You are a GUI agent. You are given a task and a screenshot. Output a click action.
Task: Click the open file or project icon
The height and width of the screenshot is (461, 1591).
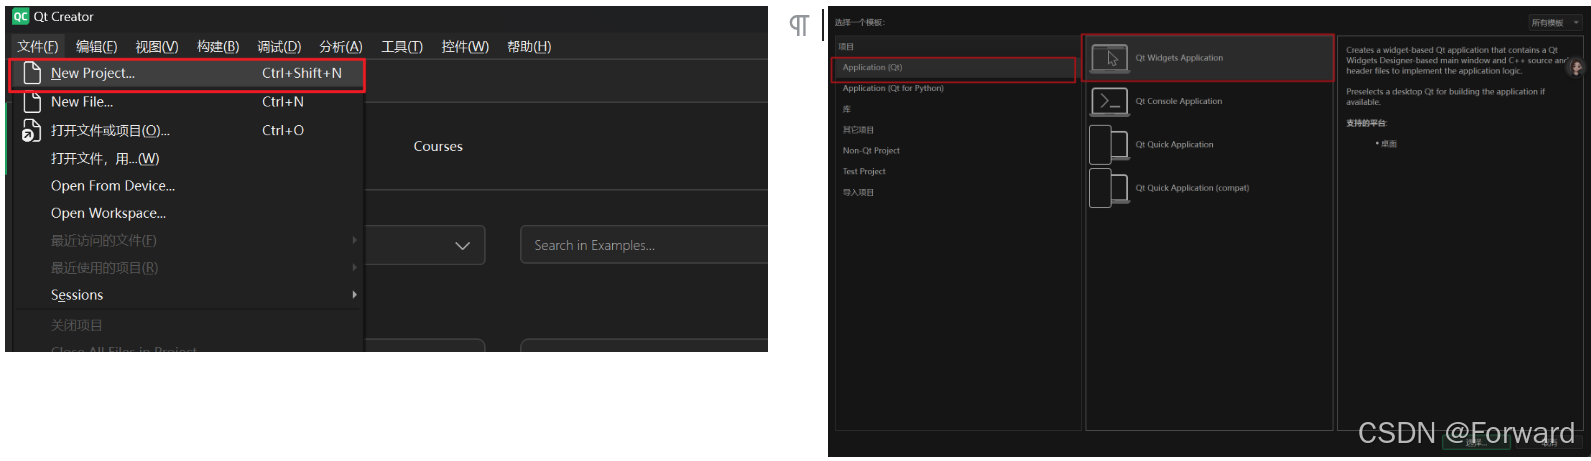[32, 131]
